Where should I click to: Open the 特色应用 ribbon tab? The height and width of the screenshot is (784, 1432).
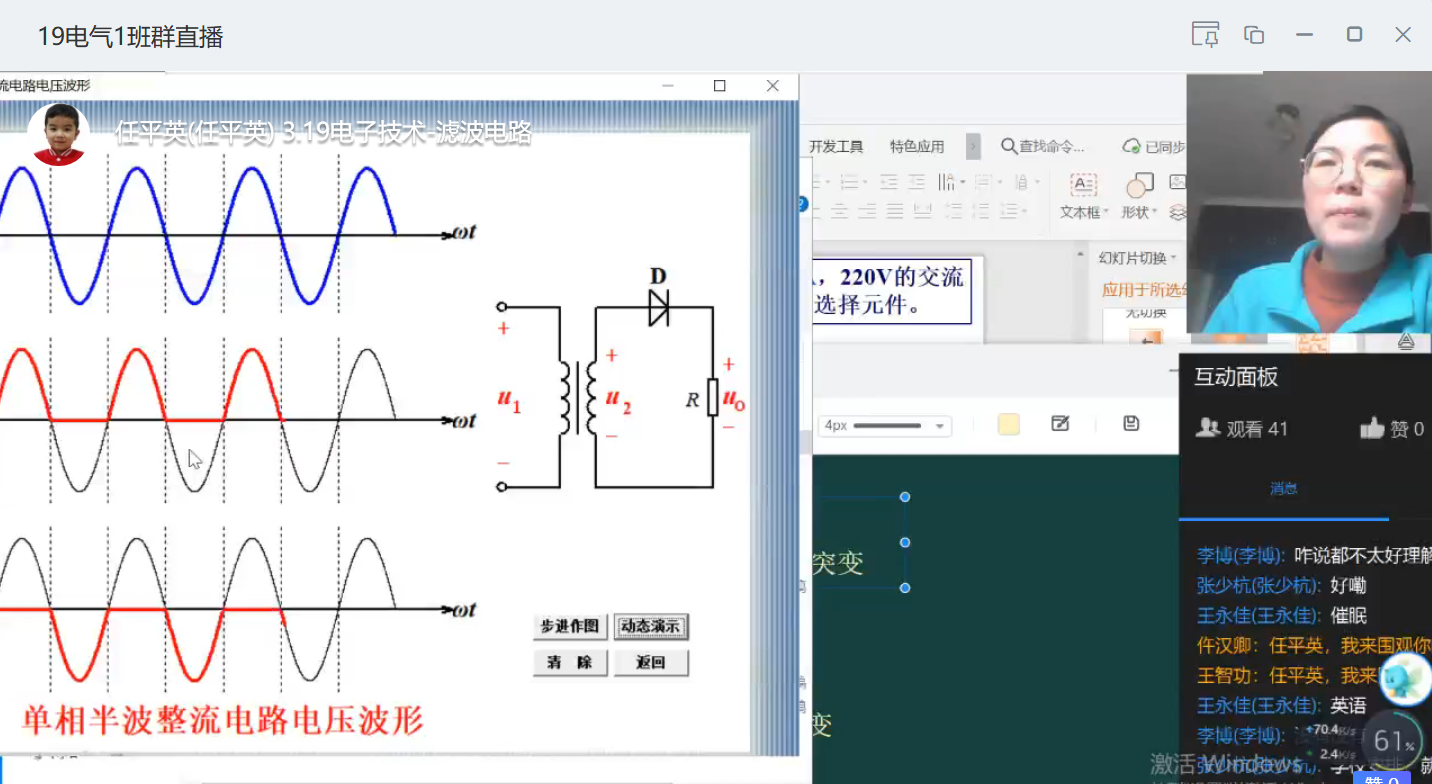point(917,147)
